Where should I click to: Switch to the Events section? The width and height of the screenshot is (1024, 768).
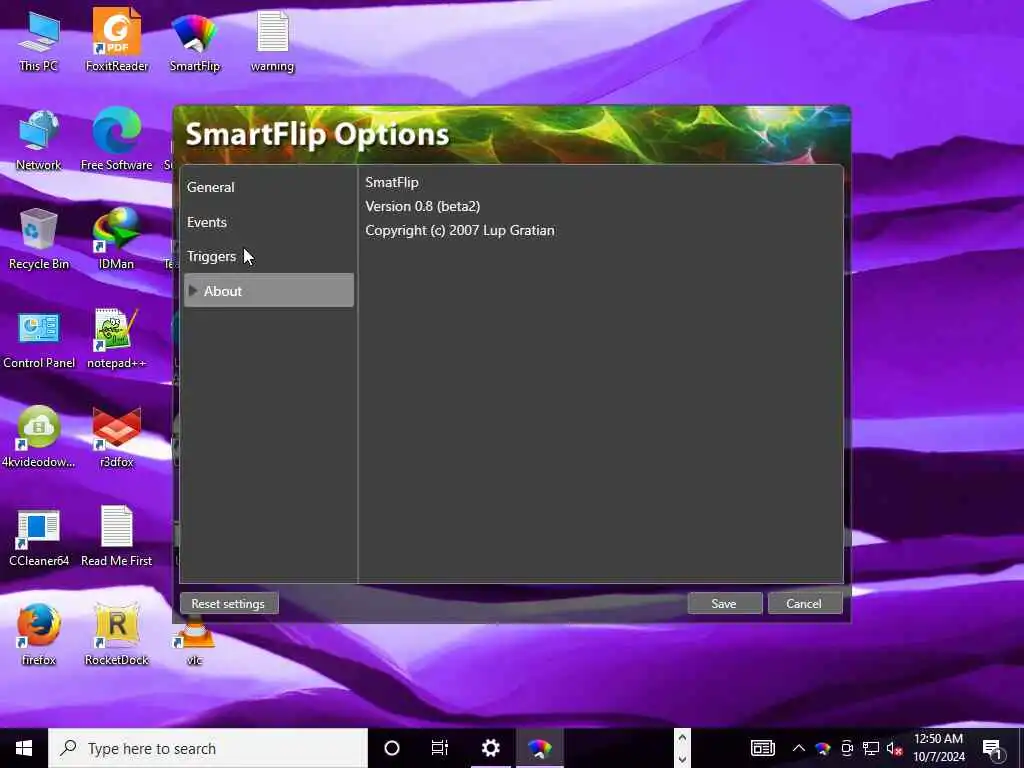(x=268, y=222)
